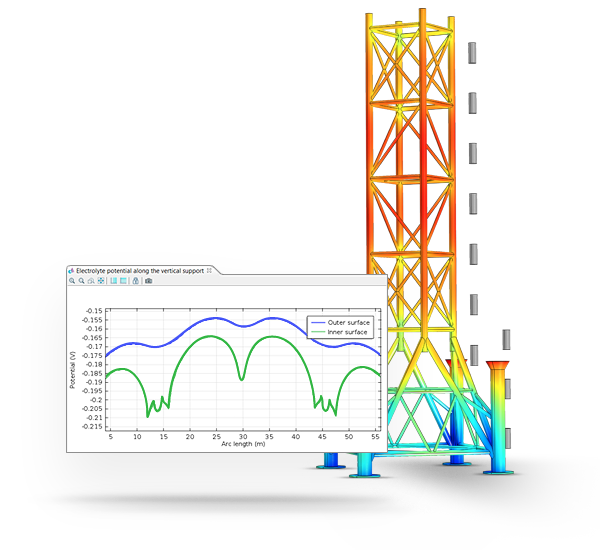Toggle x-axis log scale icon
This screenshot has width=600, height=550.
coord(114,281)
